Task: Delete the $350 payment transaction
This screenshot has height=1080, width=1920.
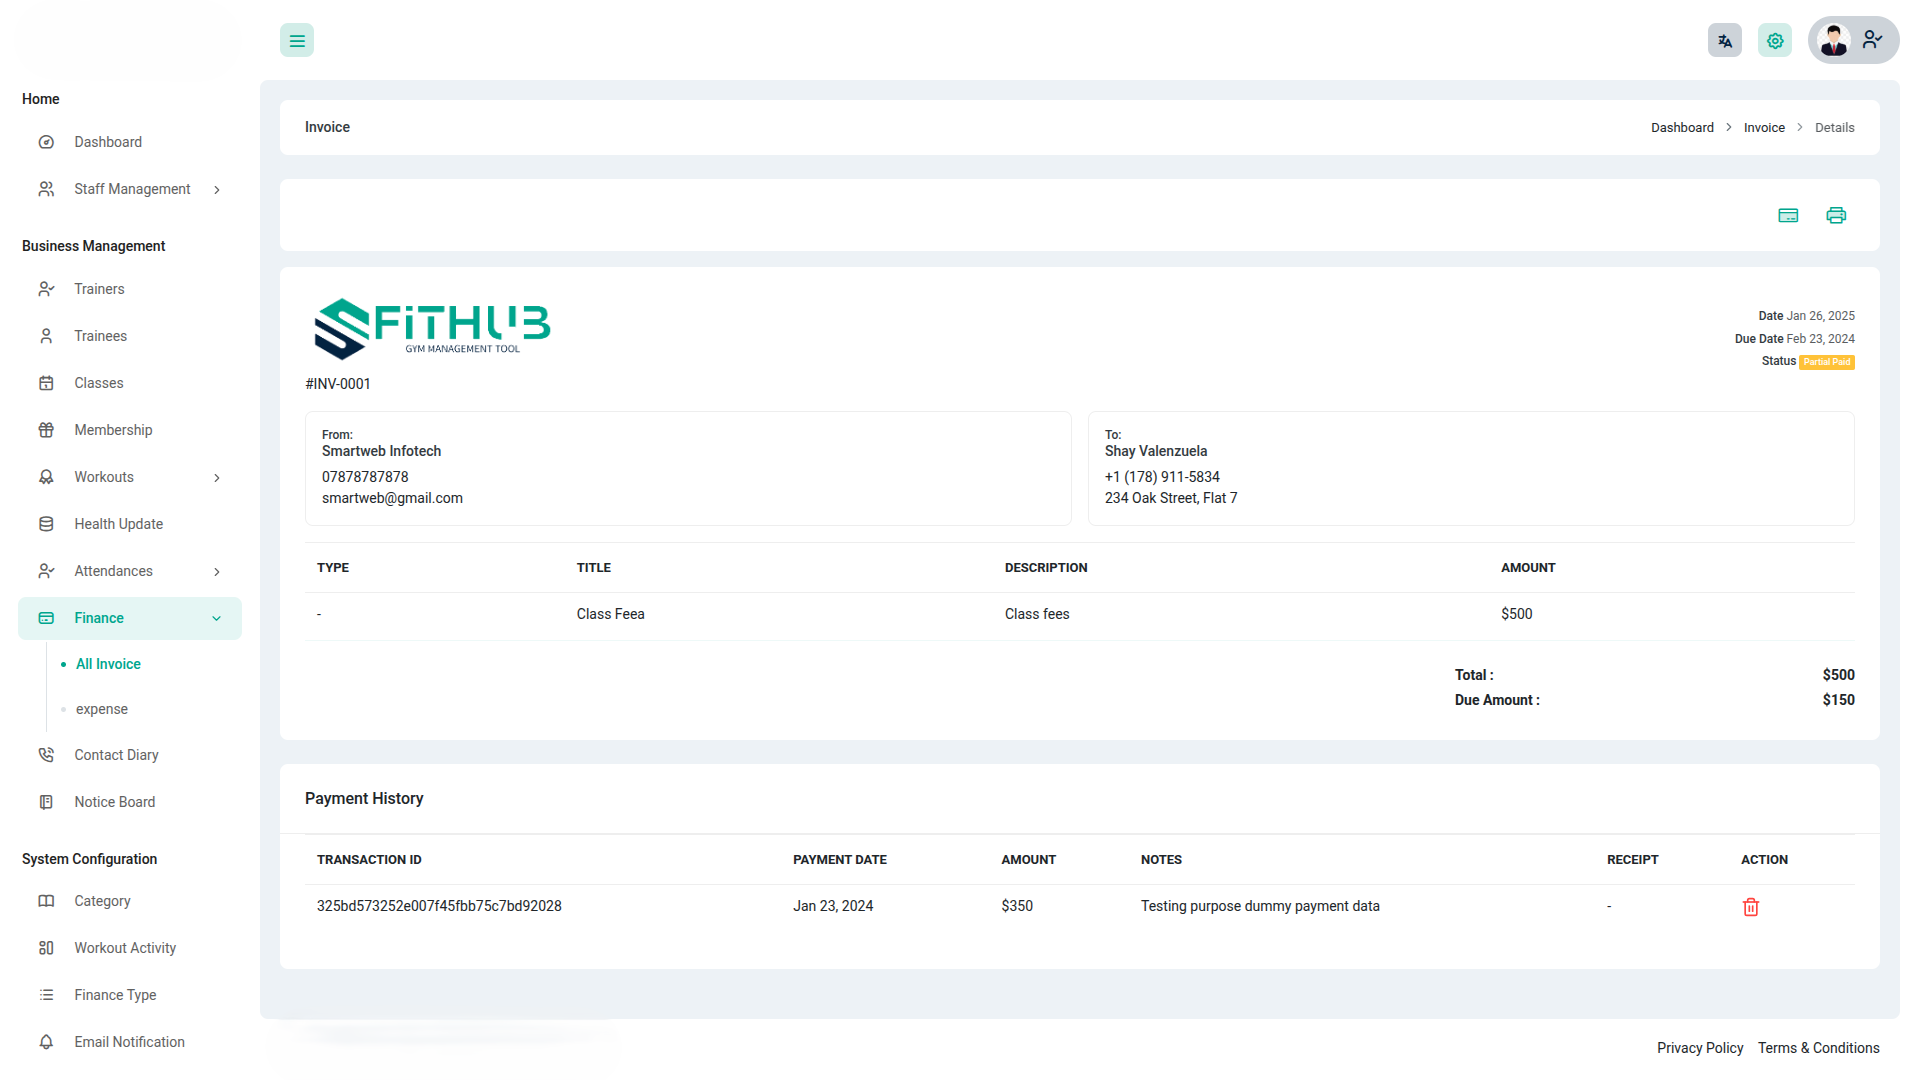Action: [x=1750, y=907]
